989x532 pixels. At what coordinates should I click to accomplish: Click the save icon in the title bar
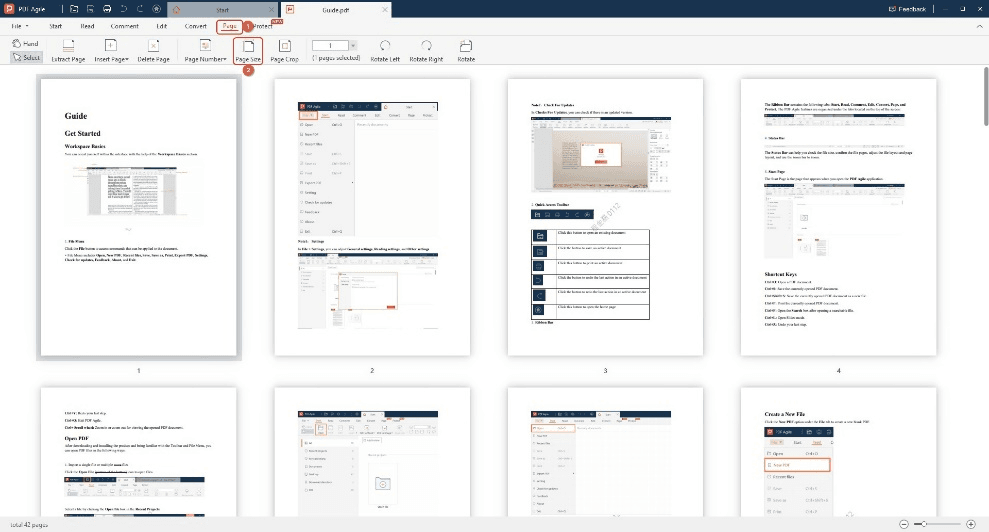tap(91, 9)
